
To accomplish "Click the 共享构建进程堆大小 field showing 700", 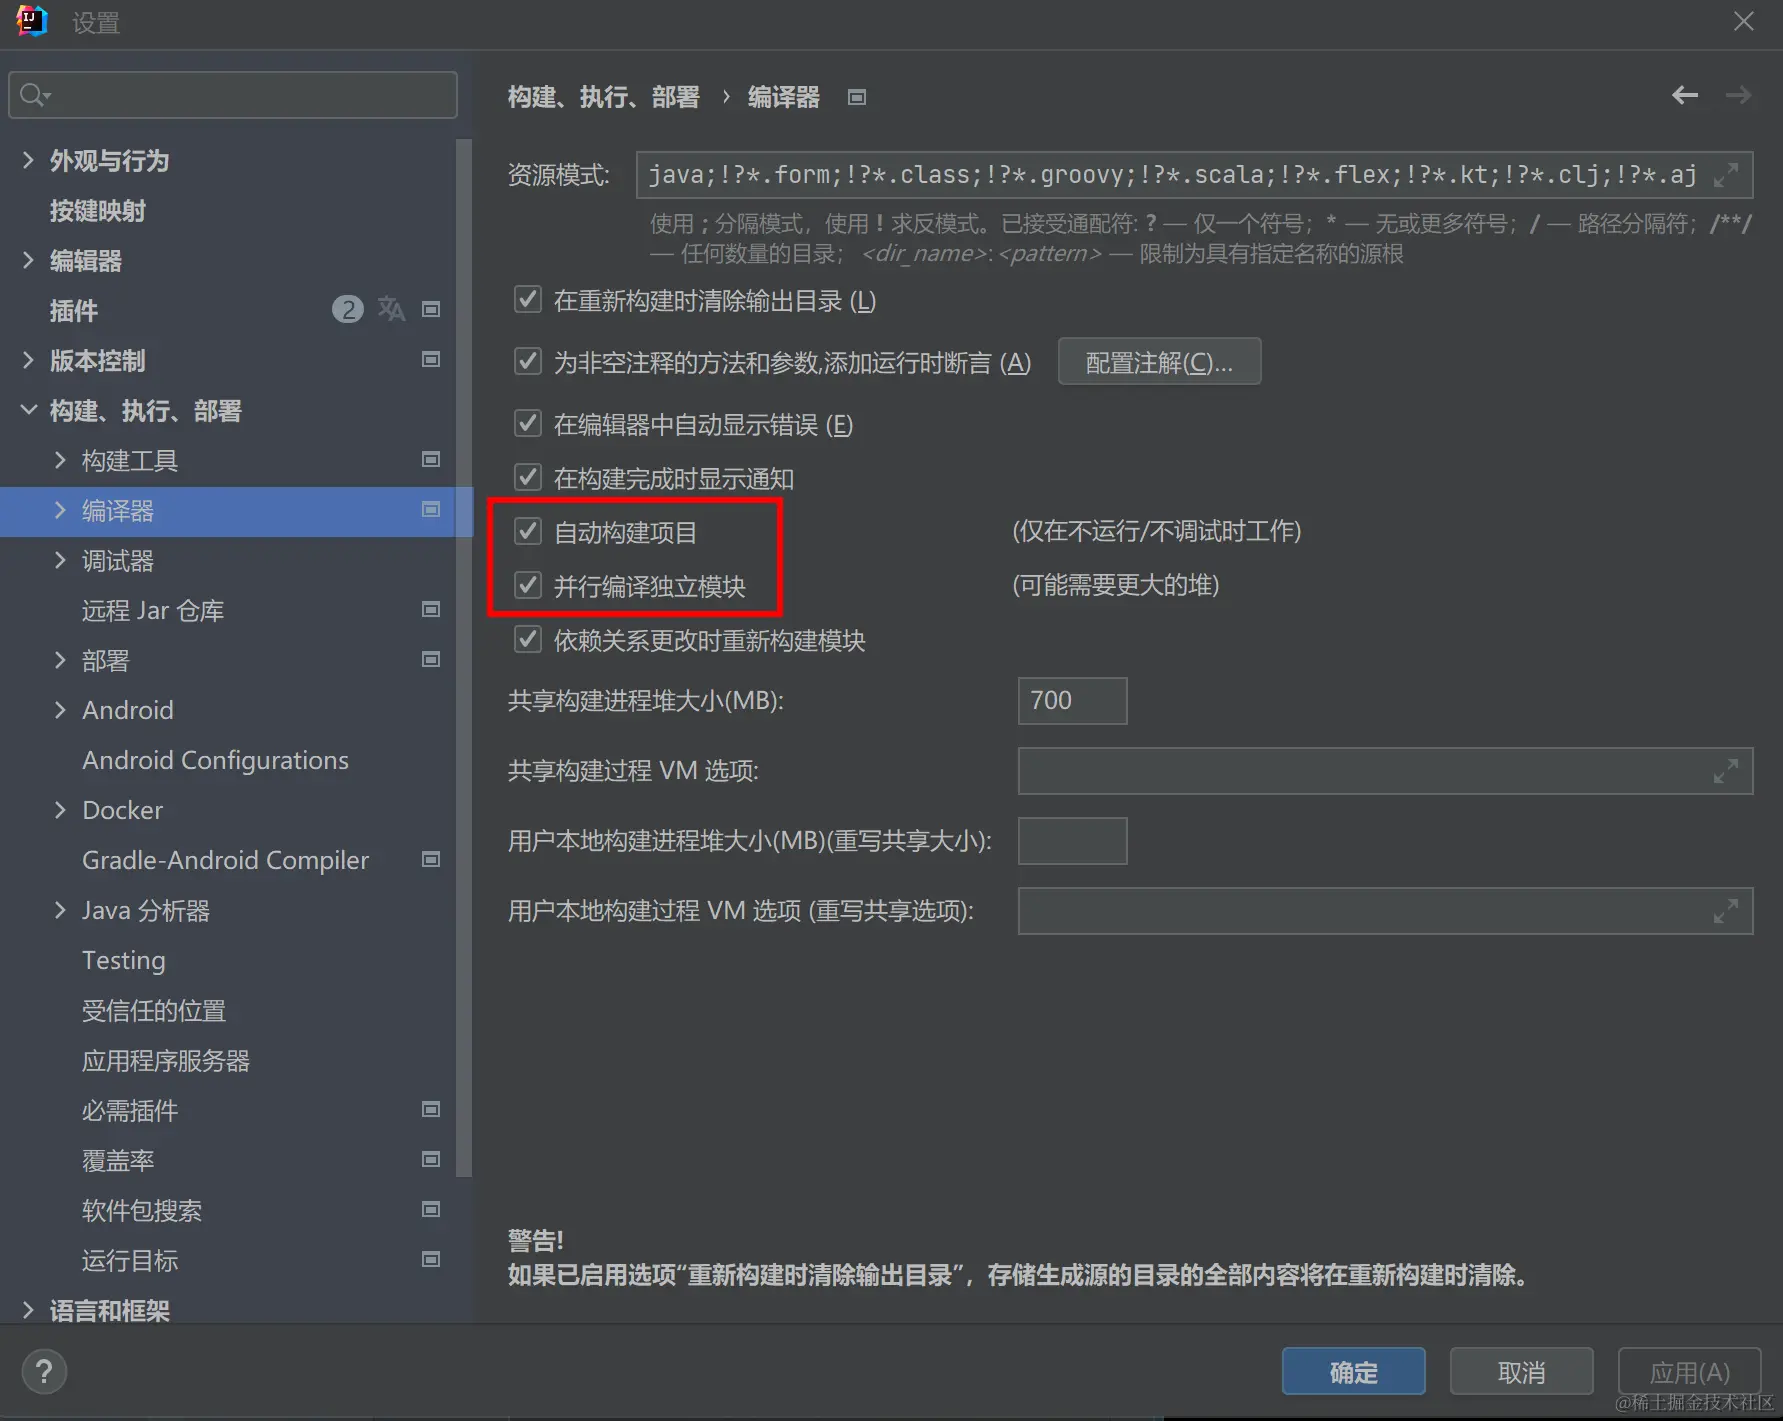I will pos(1072,701).
